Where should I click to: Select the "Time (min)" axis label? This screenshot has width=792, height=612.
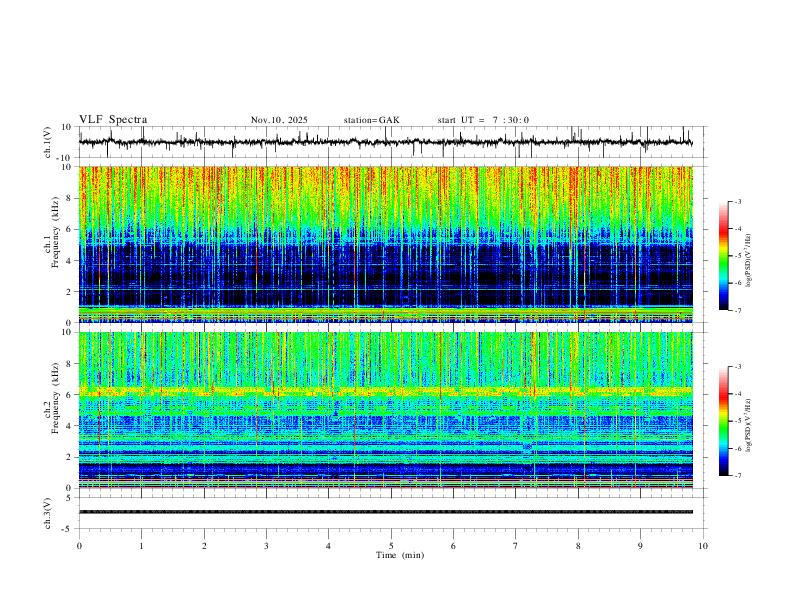point(400,555)
